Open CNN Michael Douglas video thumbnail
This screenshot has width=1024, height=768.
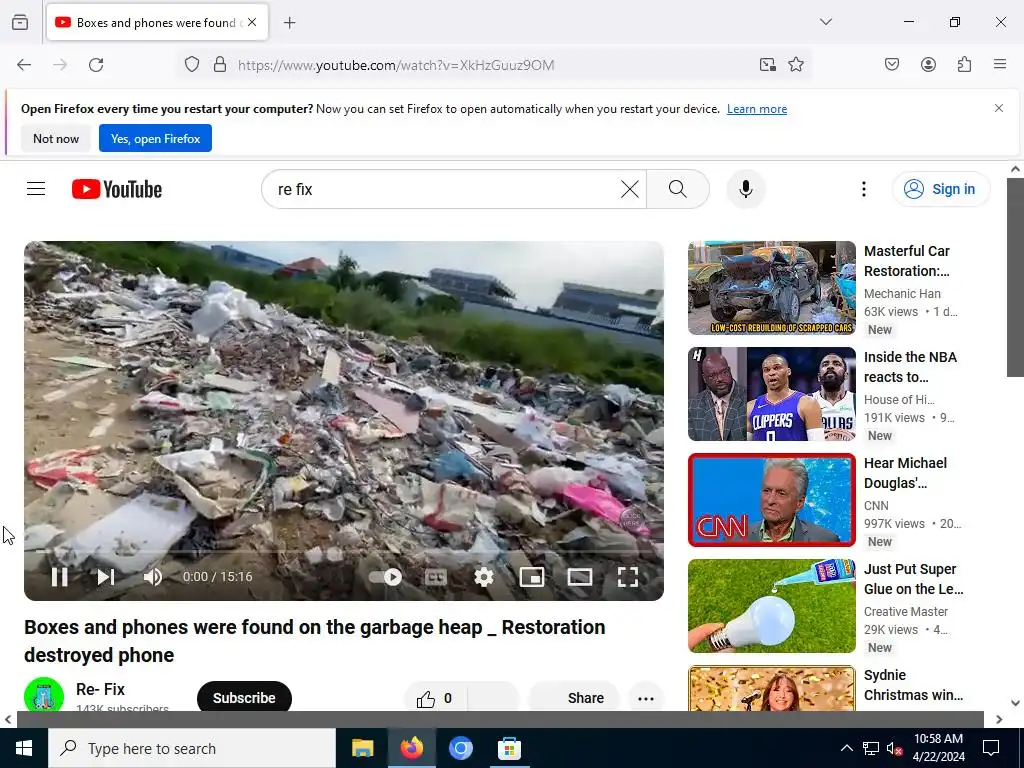click(771, 500)
